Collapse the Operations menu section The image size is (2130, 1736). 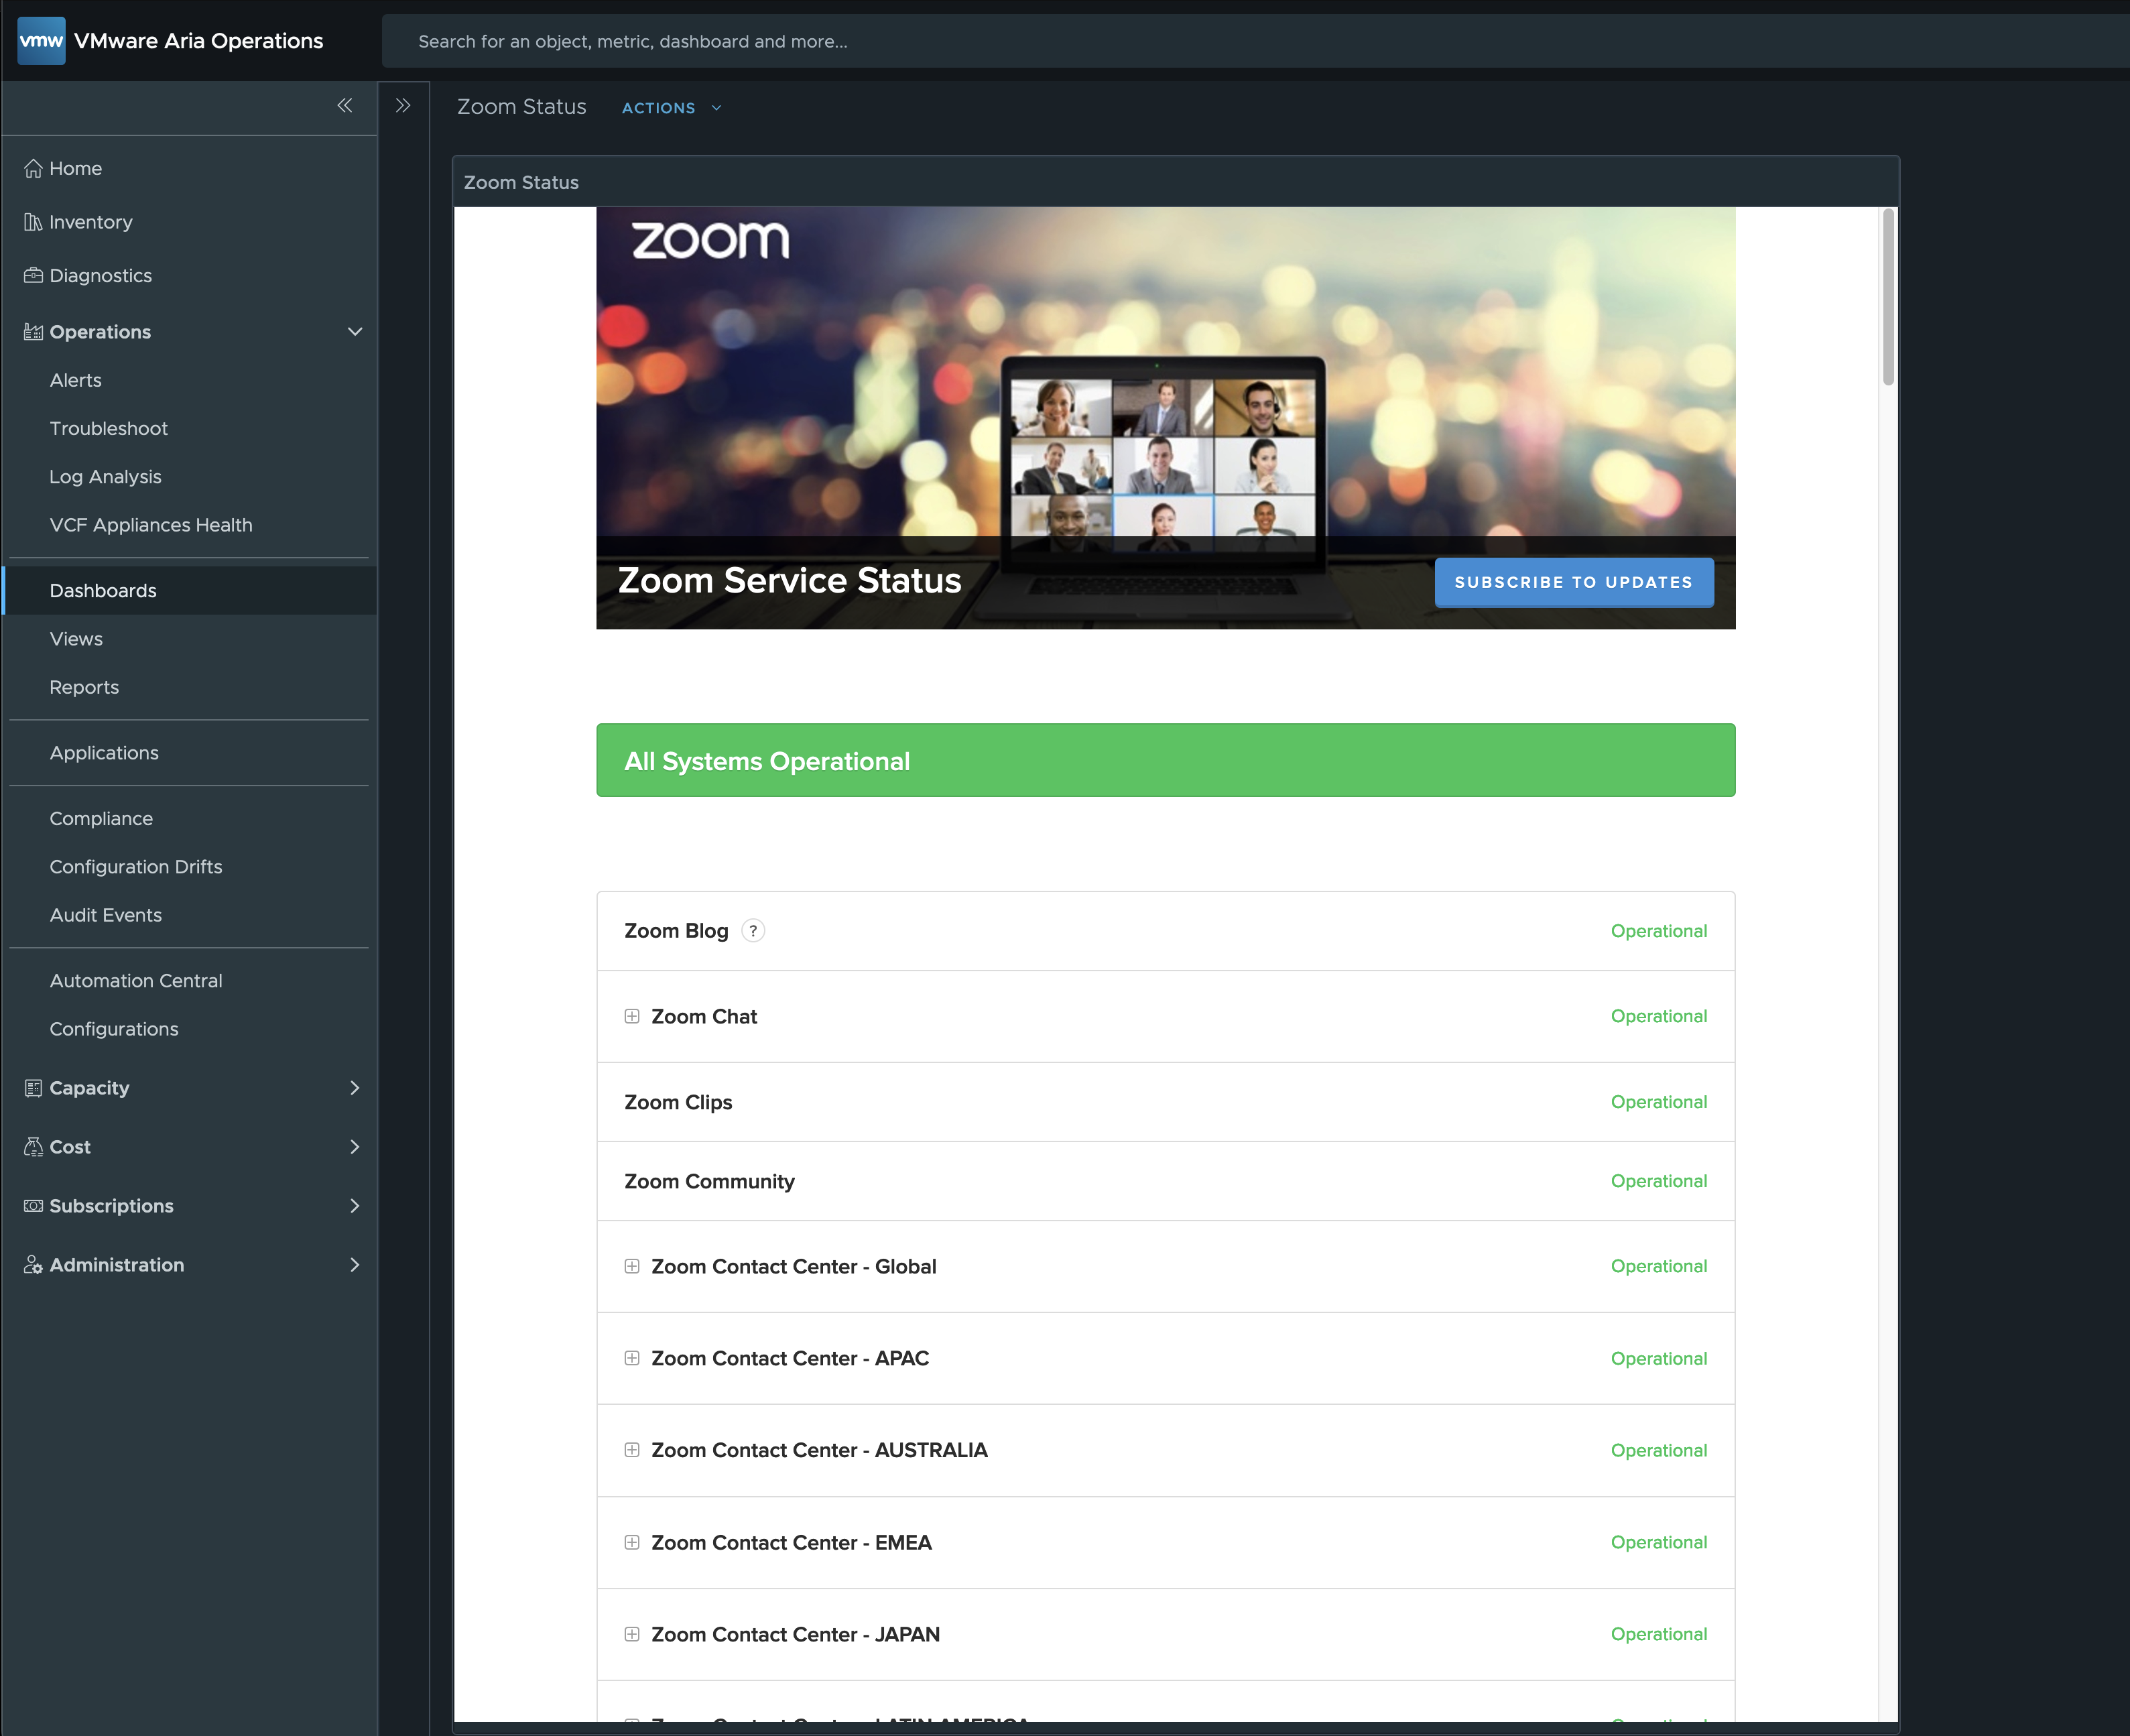pos(354,332)
